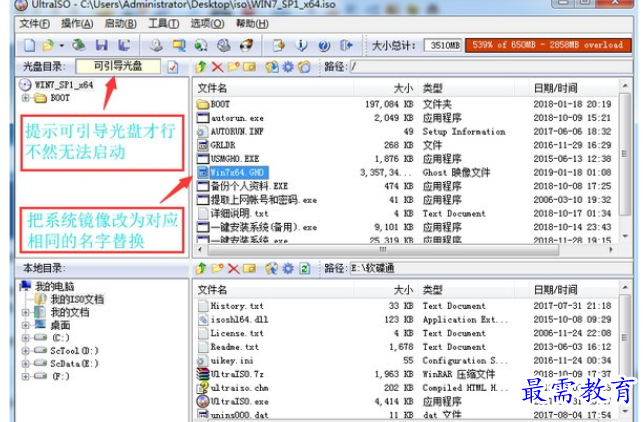Expand the ScTool(D:) drive node
This screenshot has height=422, width=643.
[25, 351]
